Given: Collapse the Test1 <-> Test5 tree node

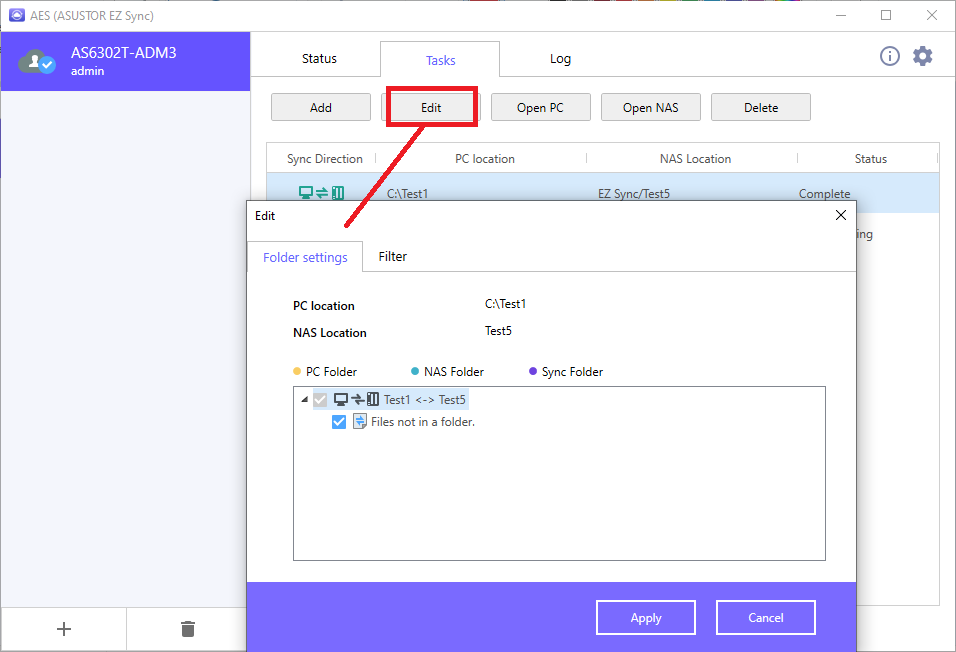Looking at the screenshot, I should tap(304, 399).
